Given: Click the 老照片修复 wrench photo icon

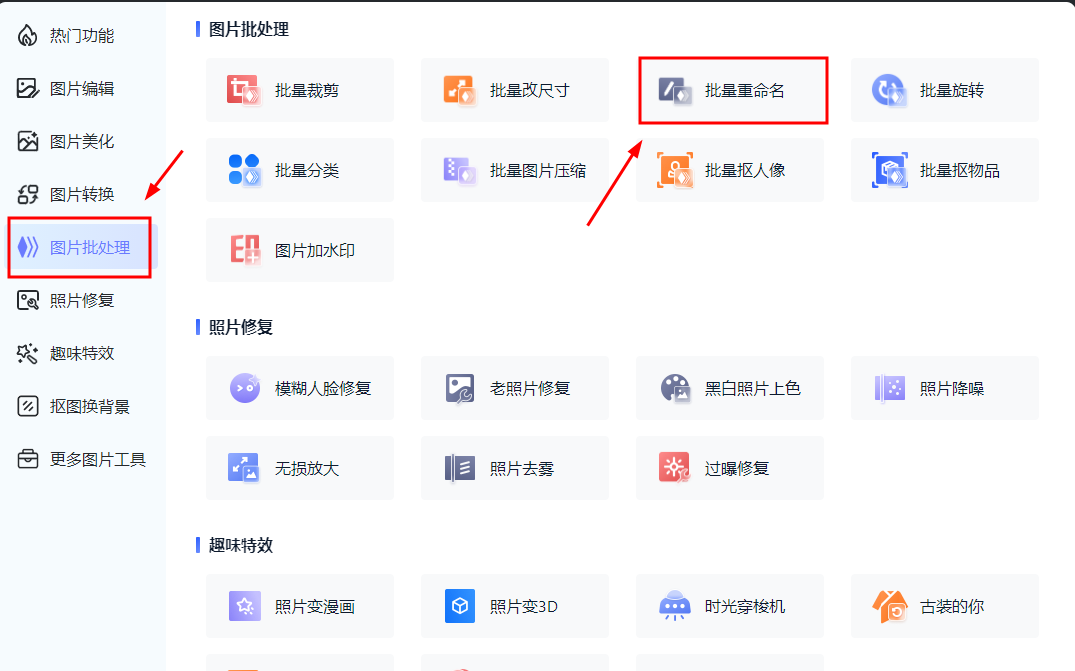Looking at the screenshot, I should (x=460, y=388).
